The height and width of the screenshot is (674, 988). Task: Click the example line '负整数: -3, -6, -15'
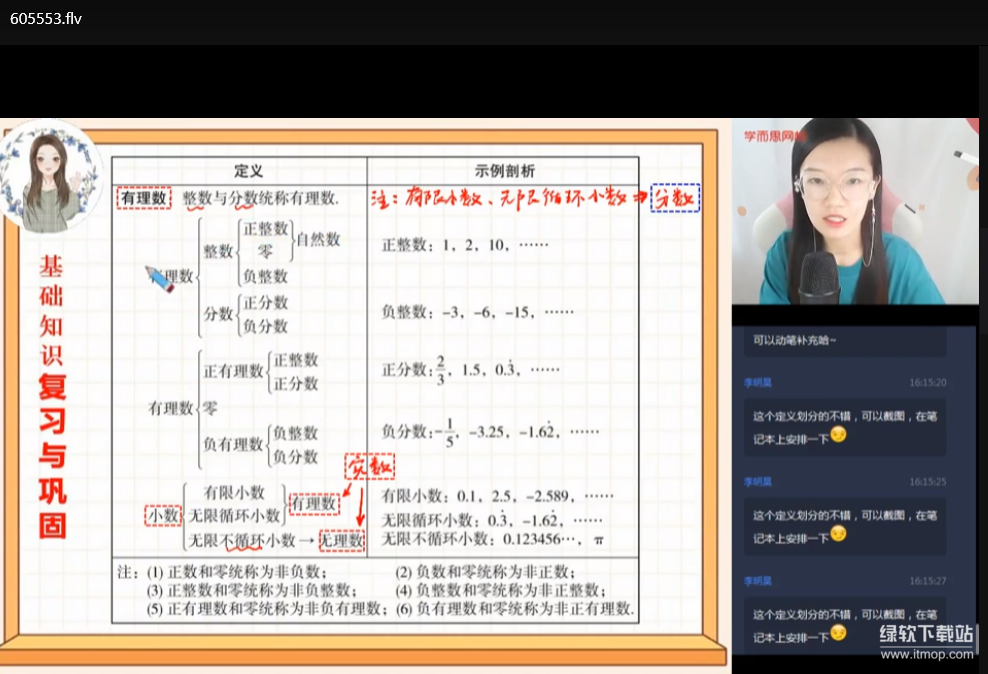pyautogui.click(x=478, y=312)
